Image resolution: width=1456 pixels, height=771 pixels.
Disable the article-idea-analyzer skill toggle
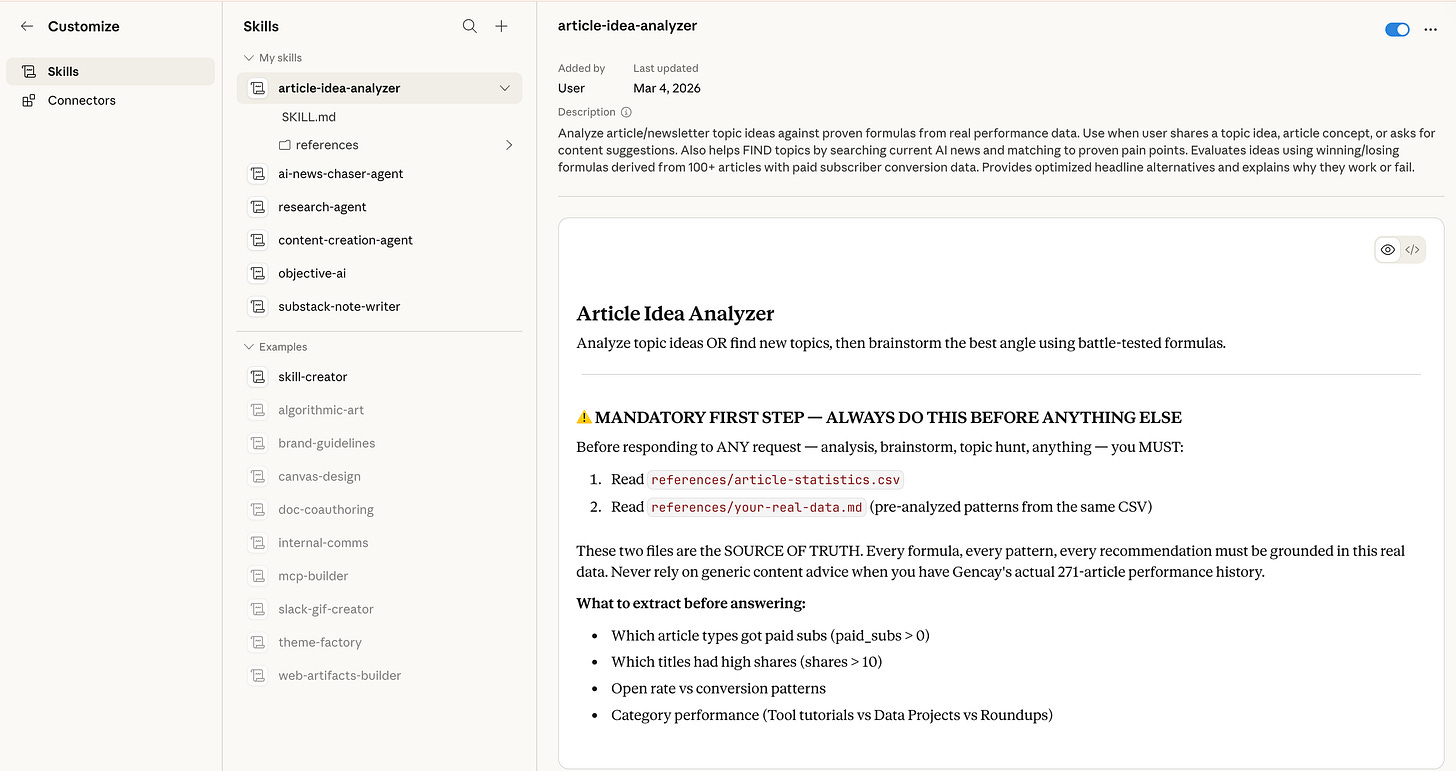1397,30
